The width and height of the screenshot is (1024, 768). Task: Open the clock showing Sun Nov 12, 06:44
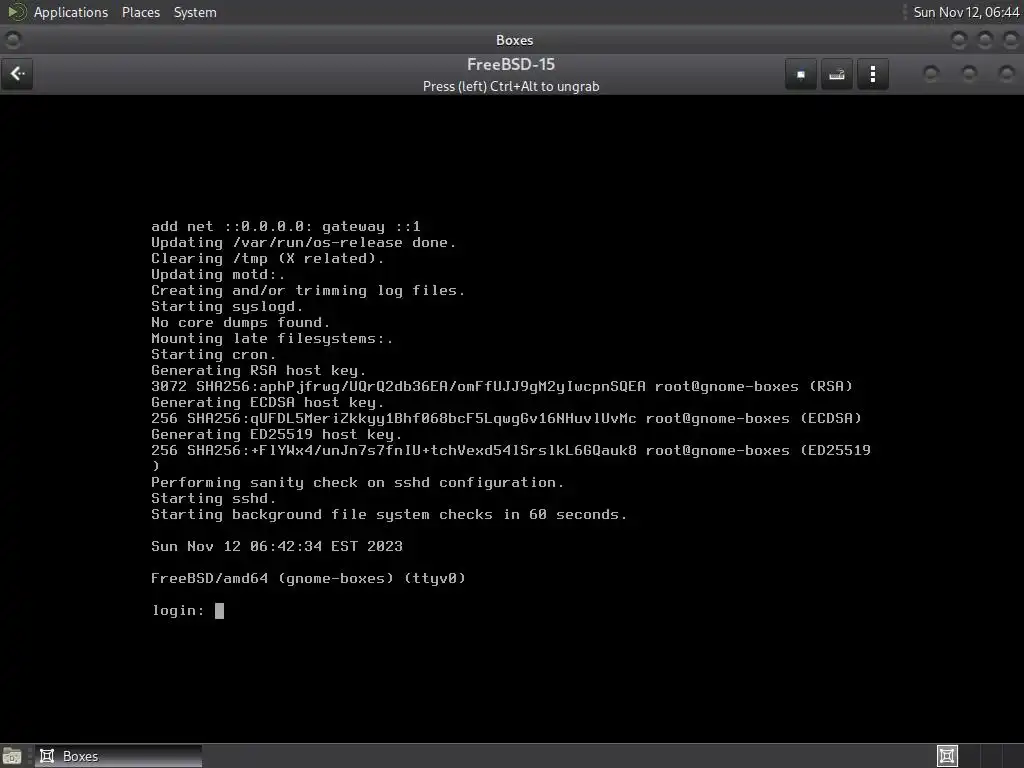click(x=966, y=12)
